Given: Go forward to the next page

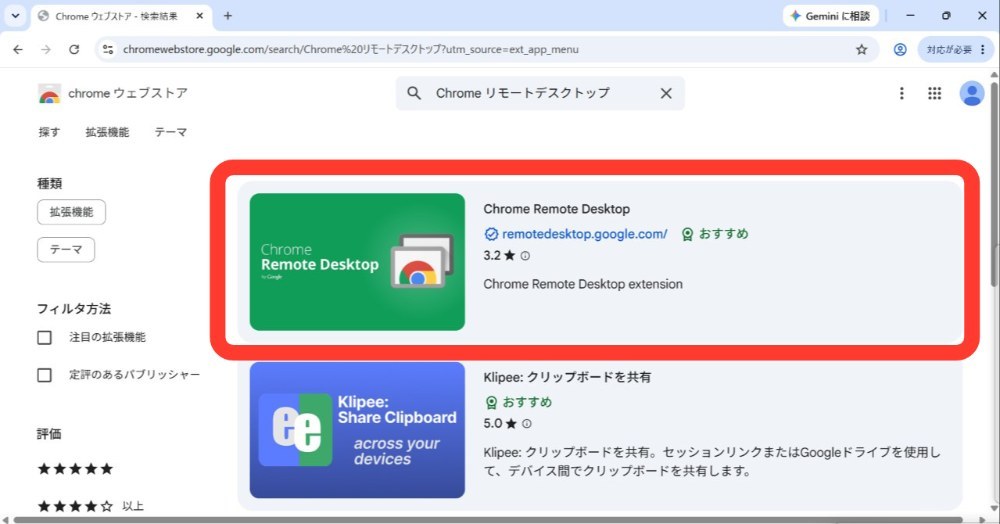Looking at the screenshot, I should [46, 50].
